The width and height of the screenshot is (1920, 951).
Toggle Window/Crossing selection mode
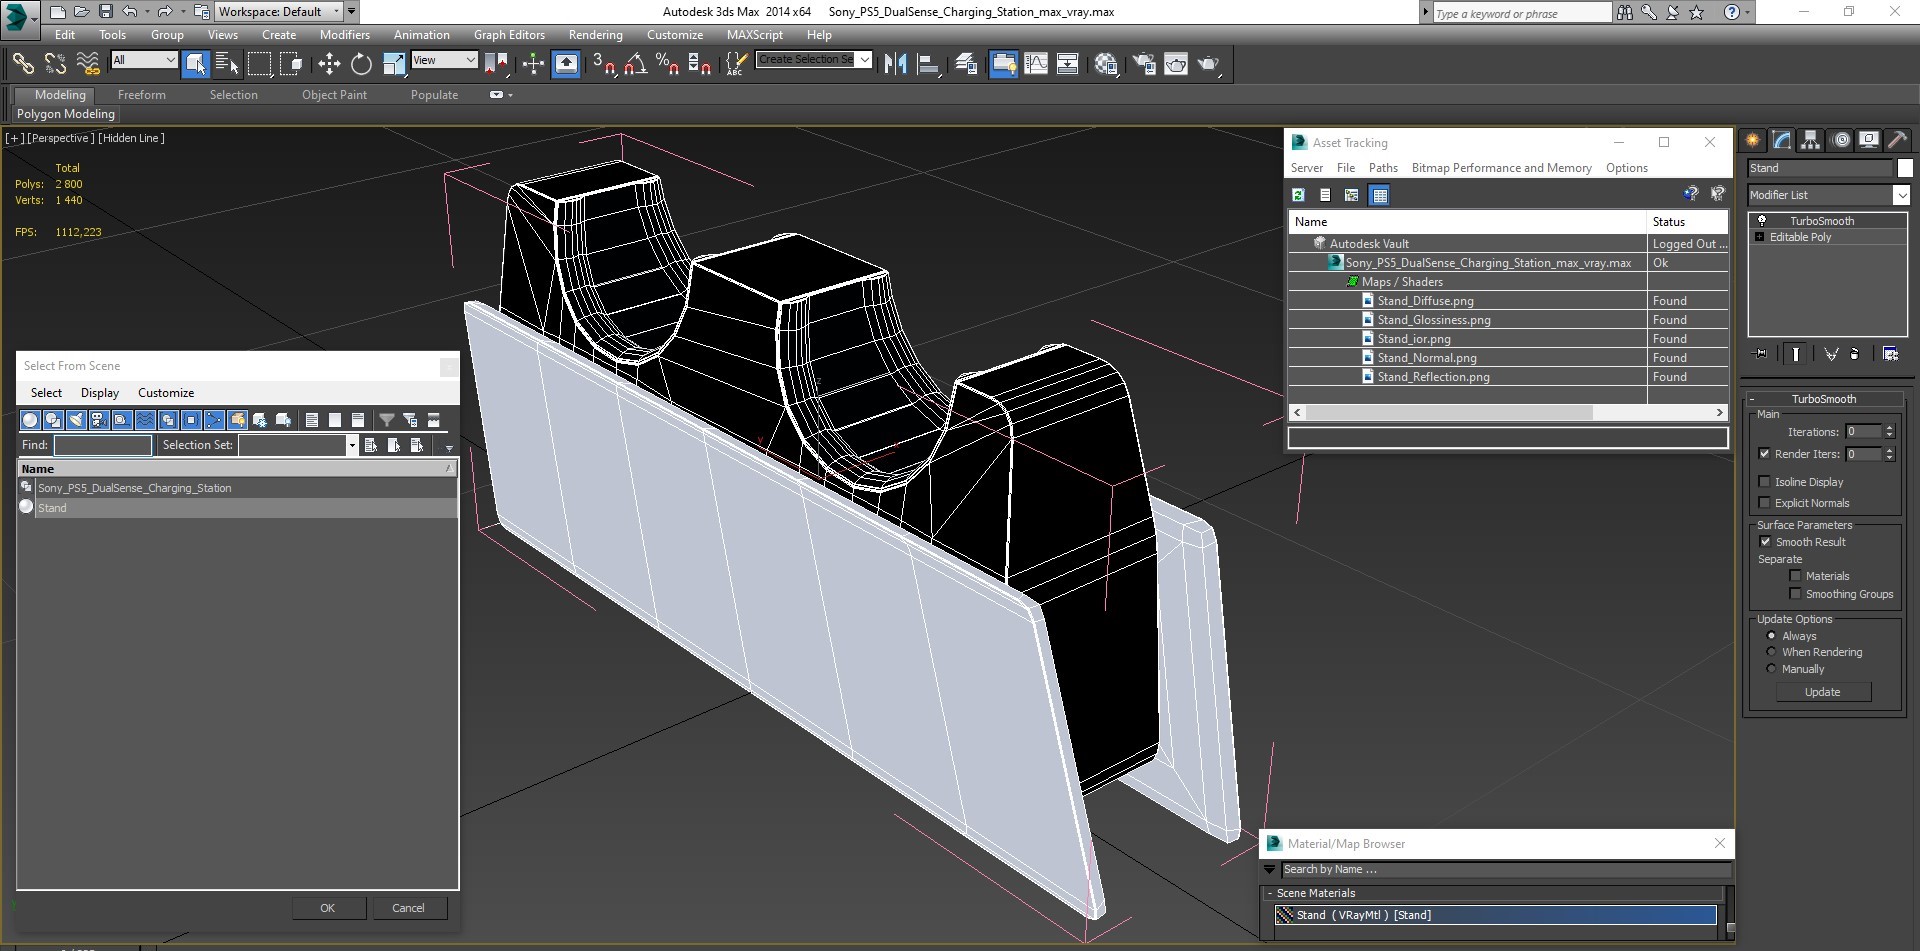(291, 64)
